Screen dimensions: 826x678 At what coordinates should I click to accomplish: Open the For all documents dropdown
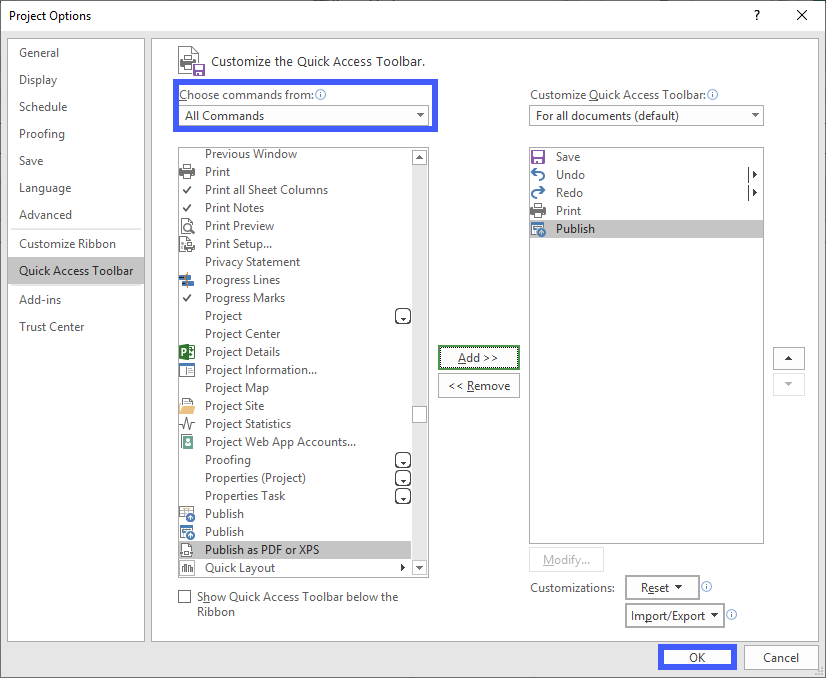tap(646, 116)
